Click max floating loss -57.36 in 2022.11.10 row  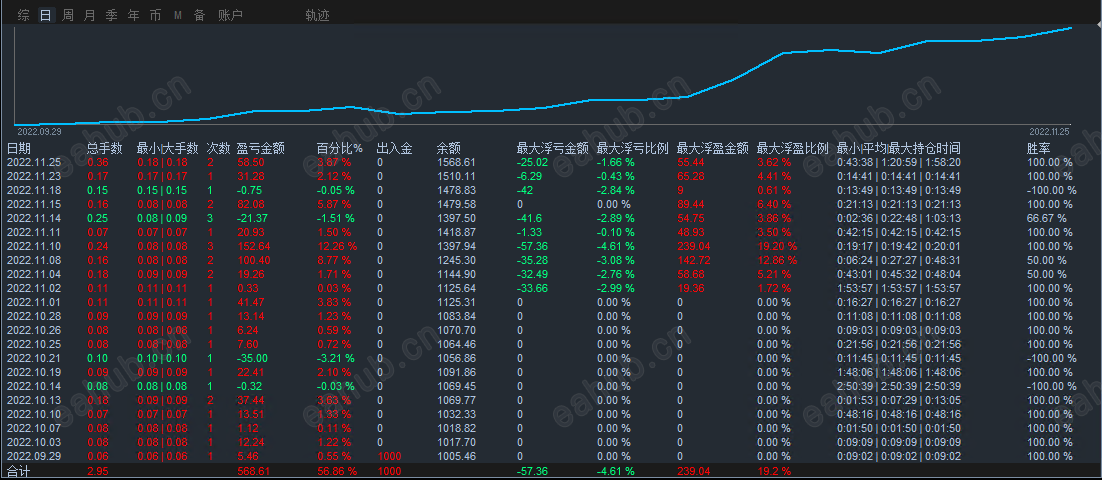pyautogui.click(x=532, y=246)
